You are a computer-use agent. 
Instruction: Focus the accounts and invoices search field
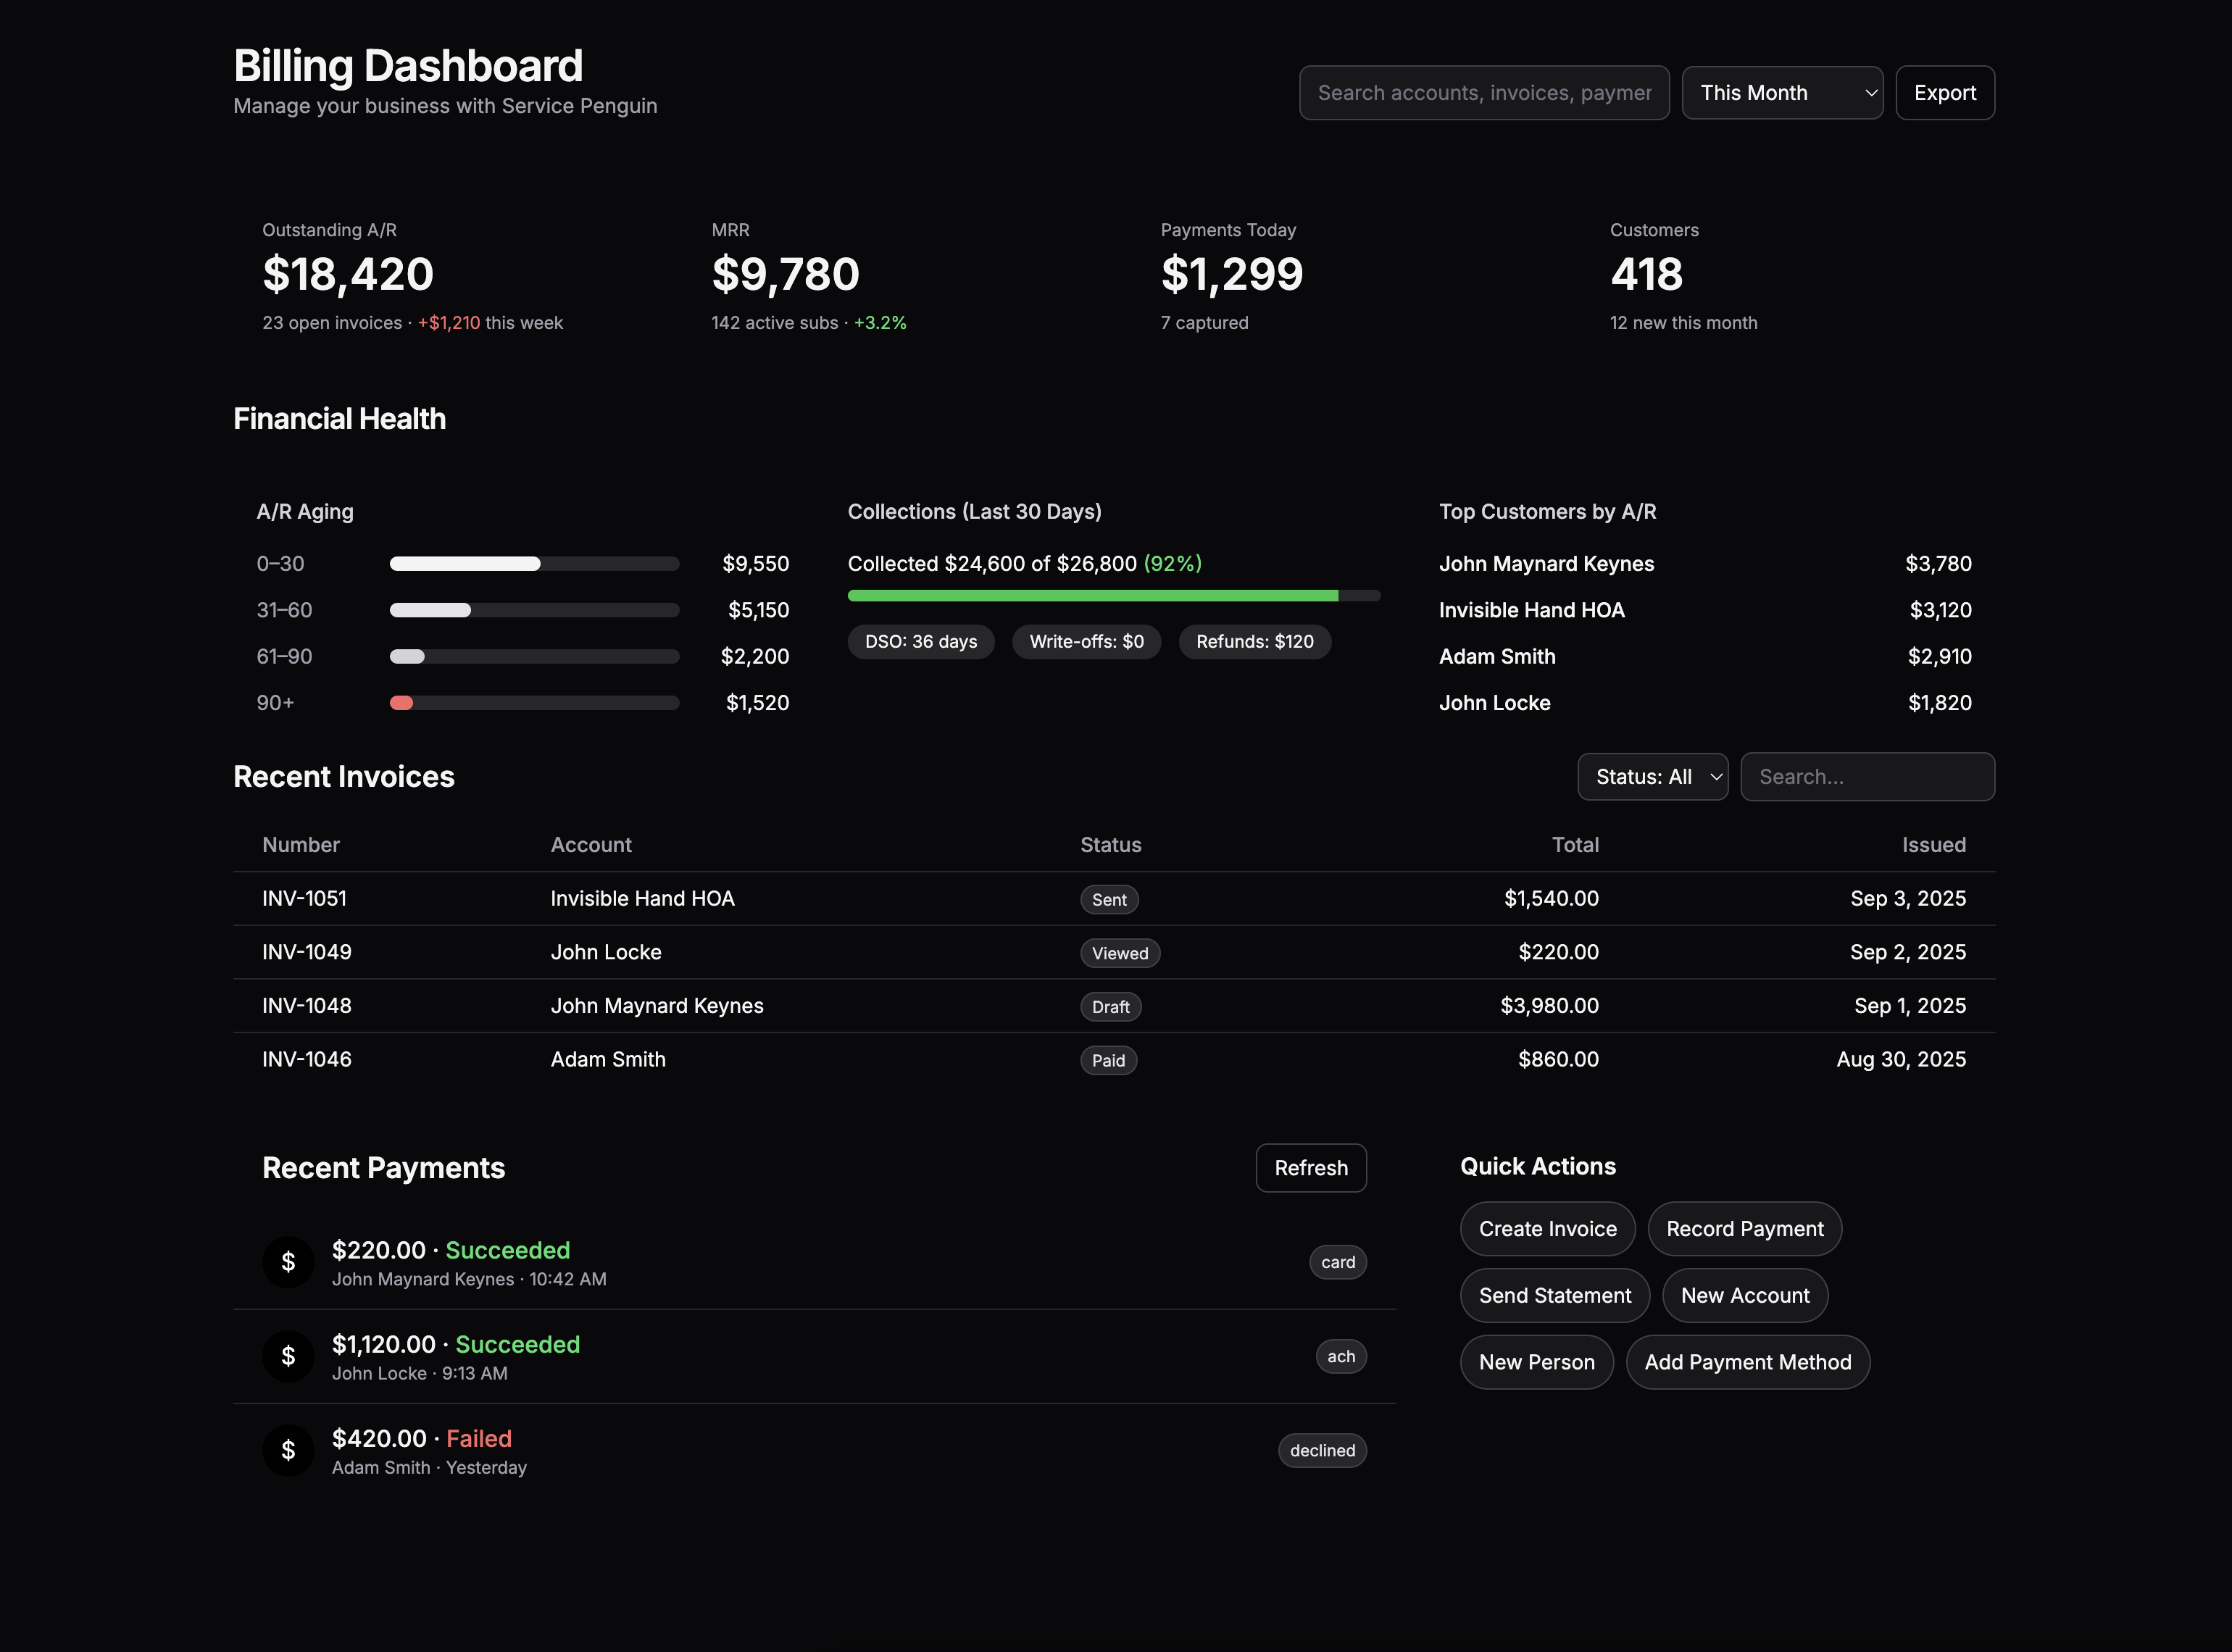click(1483, 93)
